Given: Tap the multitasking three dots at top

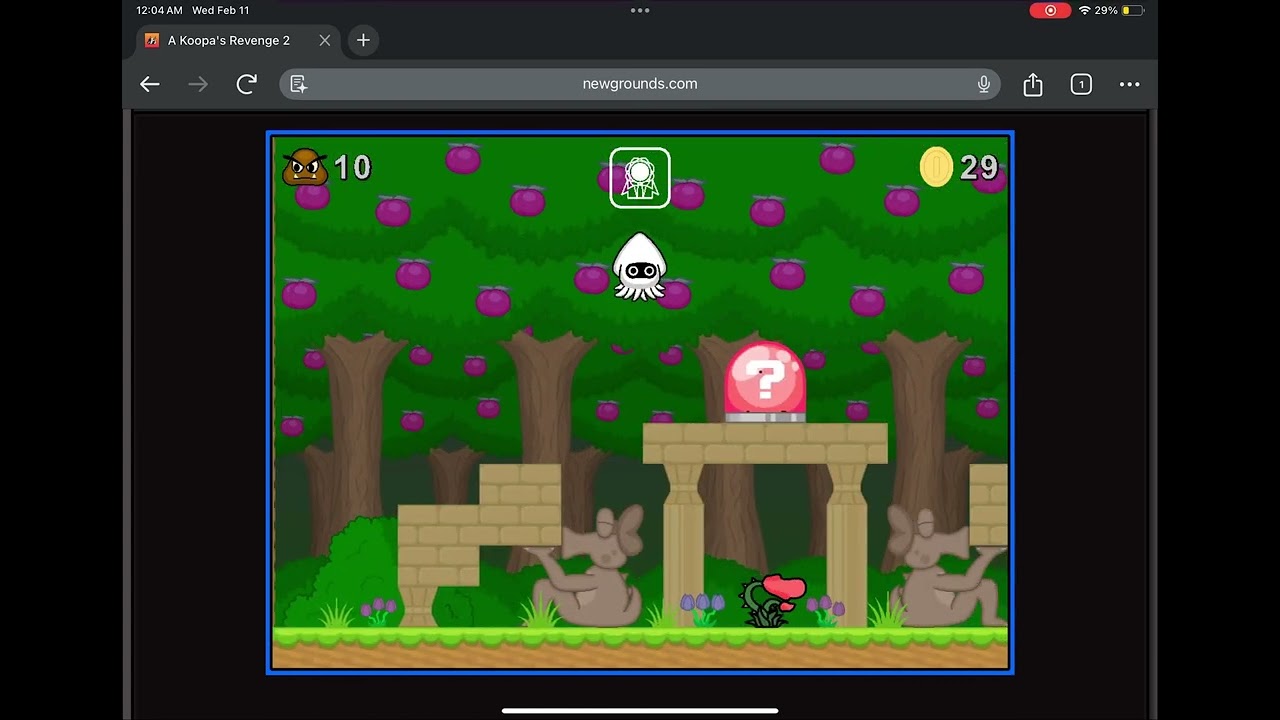Looking at the screenshot, I should click(640, 10).
